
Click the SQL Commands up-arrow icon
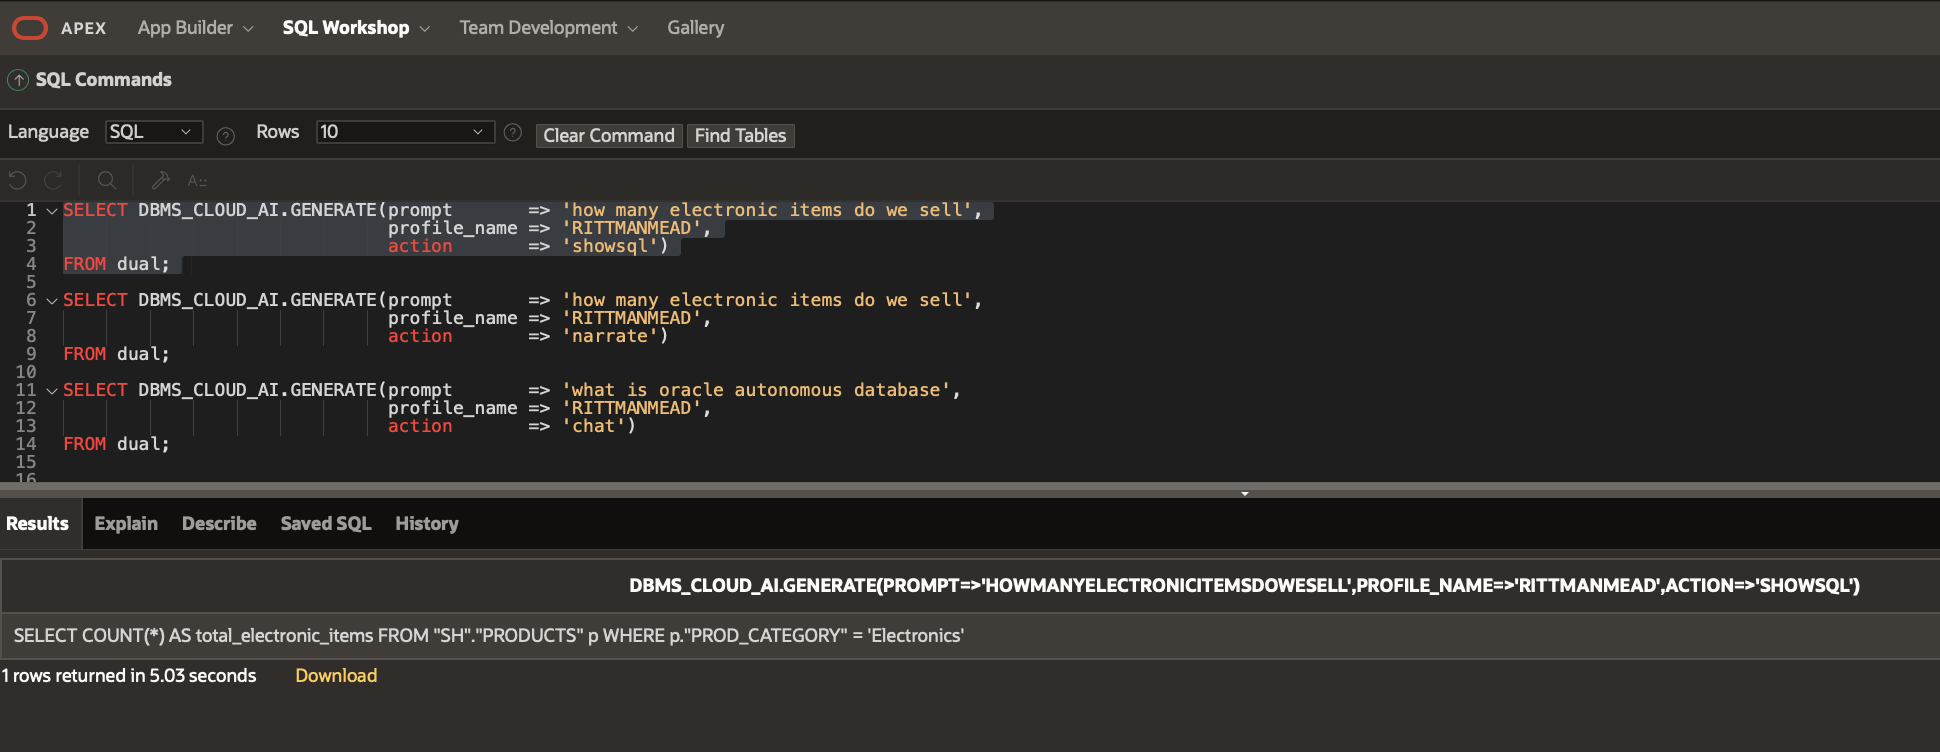point(18,80)
